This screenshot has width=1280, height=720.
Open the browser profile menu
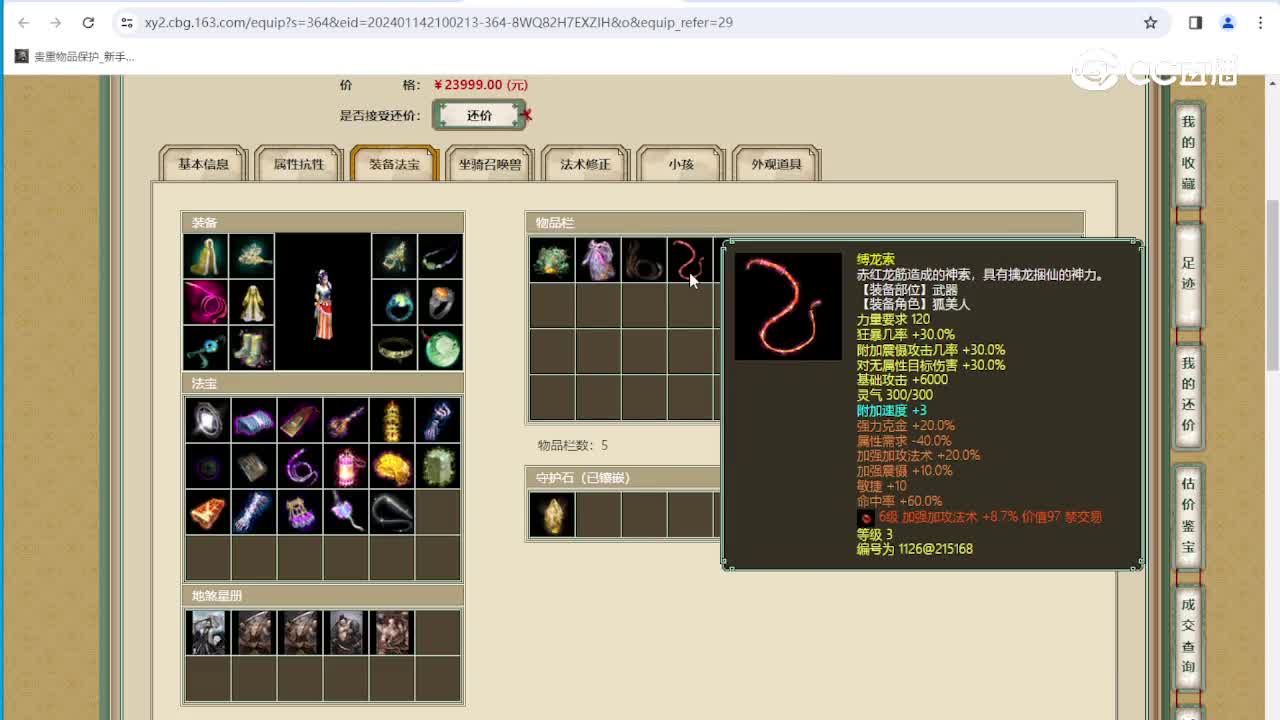click(1228, 22)
